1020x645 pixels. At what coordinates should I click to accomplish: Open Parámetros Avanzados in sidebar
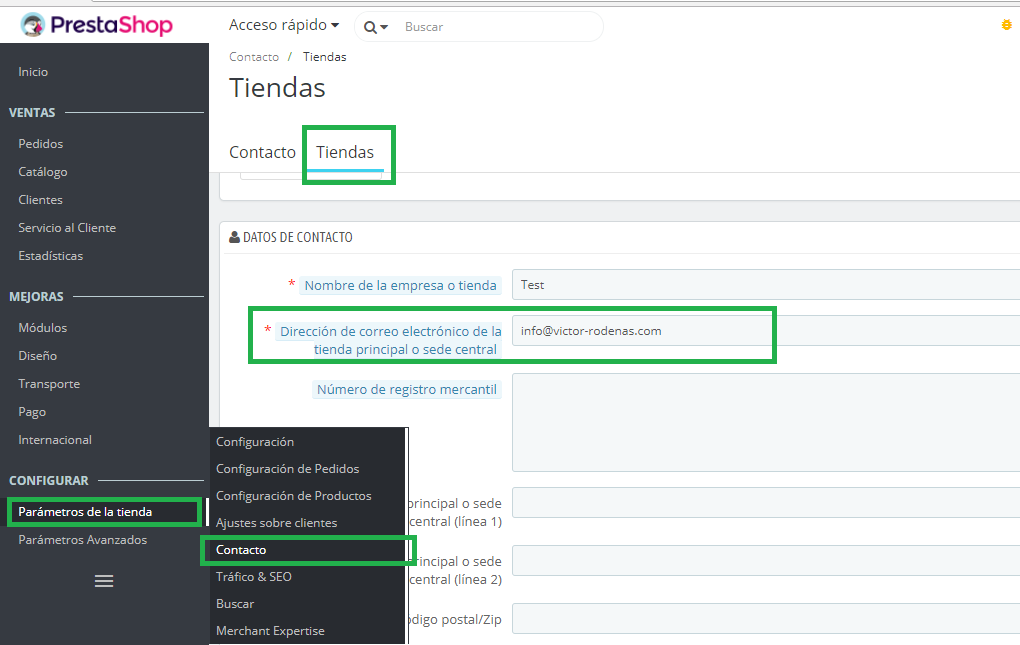coord(82,540)
